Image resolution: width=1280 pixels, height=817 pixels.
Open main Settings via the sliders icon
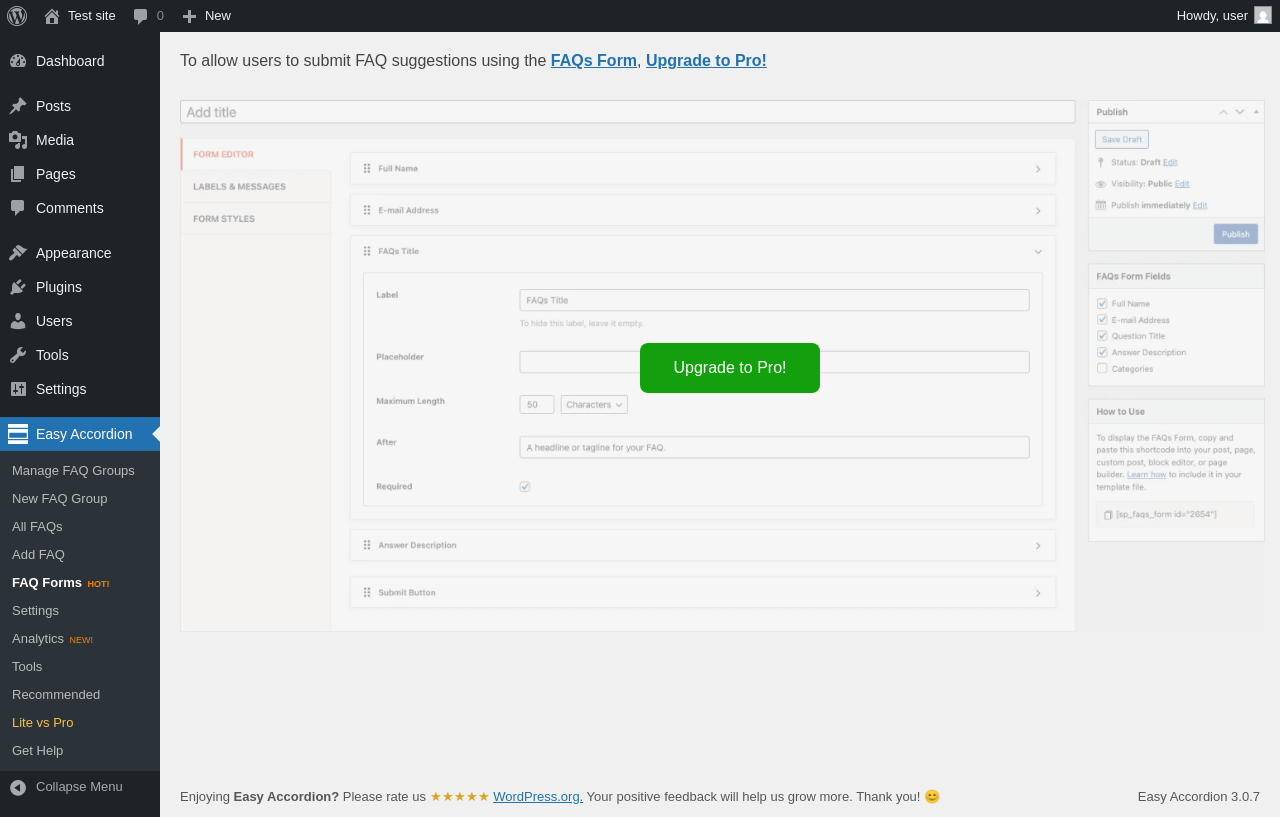pos(18,389)
